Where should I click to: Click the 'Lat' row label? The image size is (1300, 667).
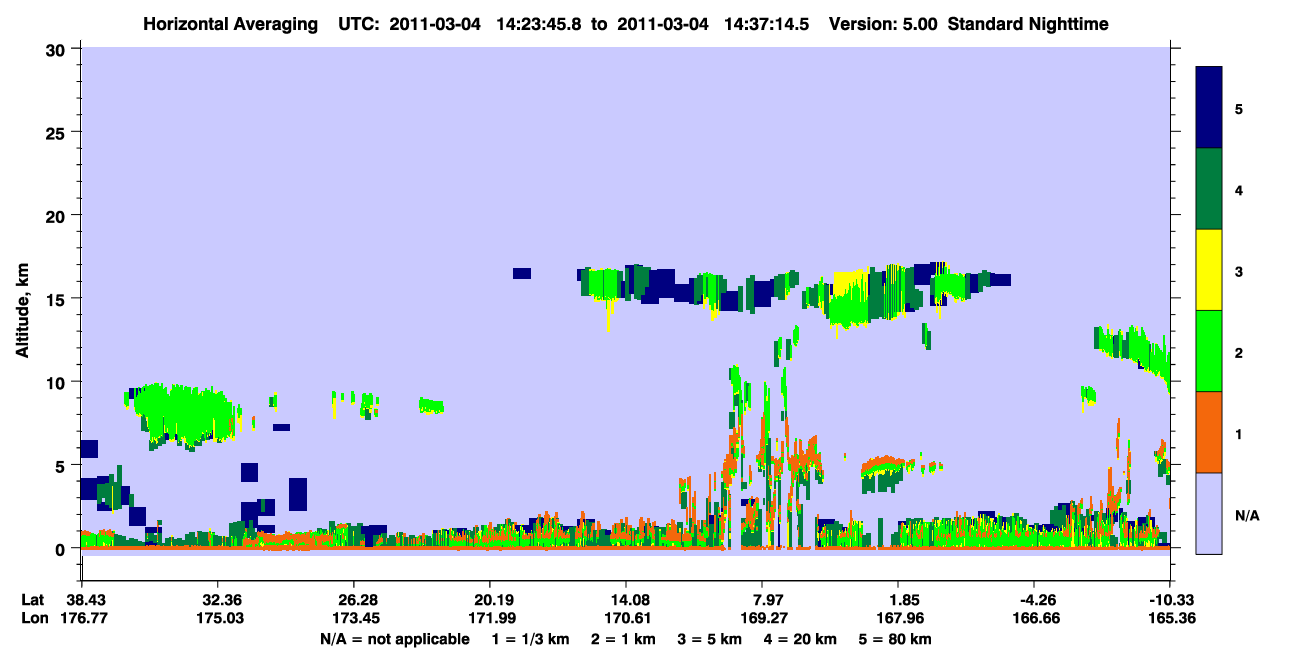pos(33,600)
